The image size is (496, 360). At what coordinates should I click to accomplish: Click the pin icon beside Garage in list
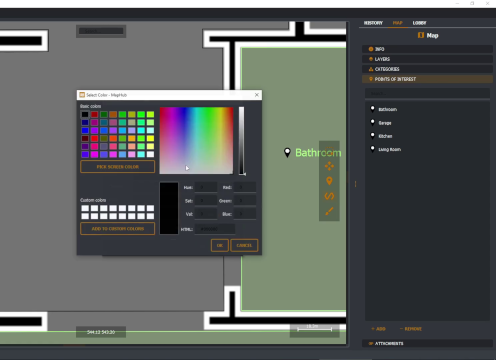pyautogui.click(x=373, y=122)
